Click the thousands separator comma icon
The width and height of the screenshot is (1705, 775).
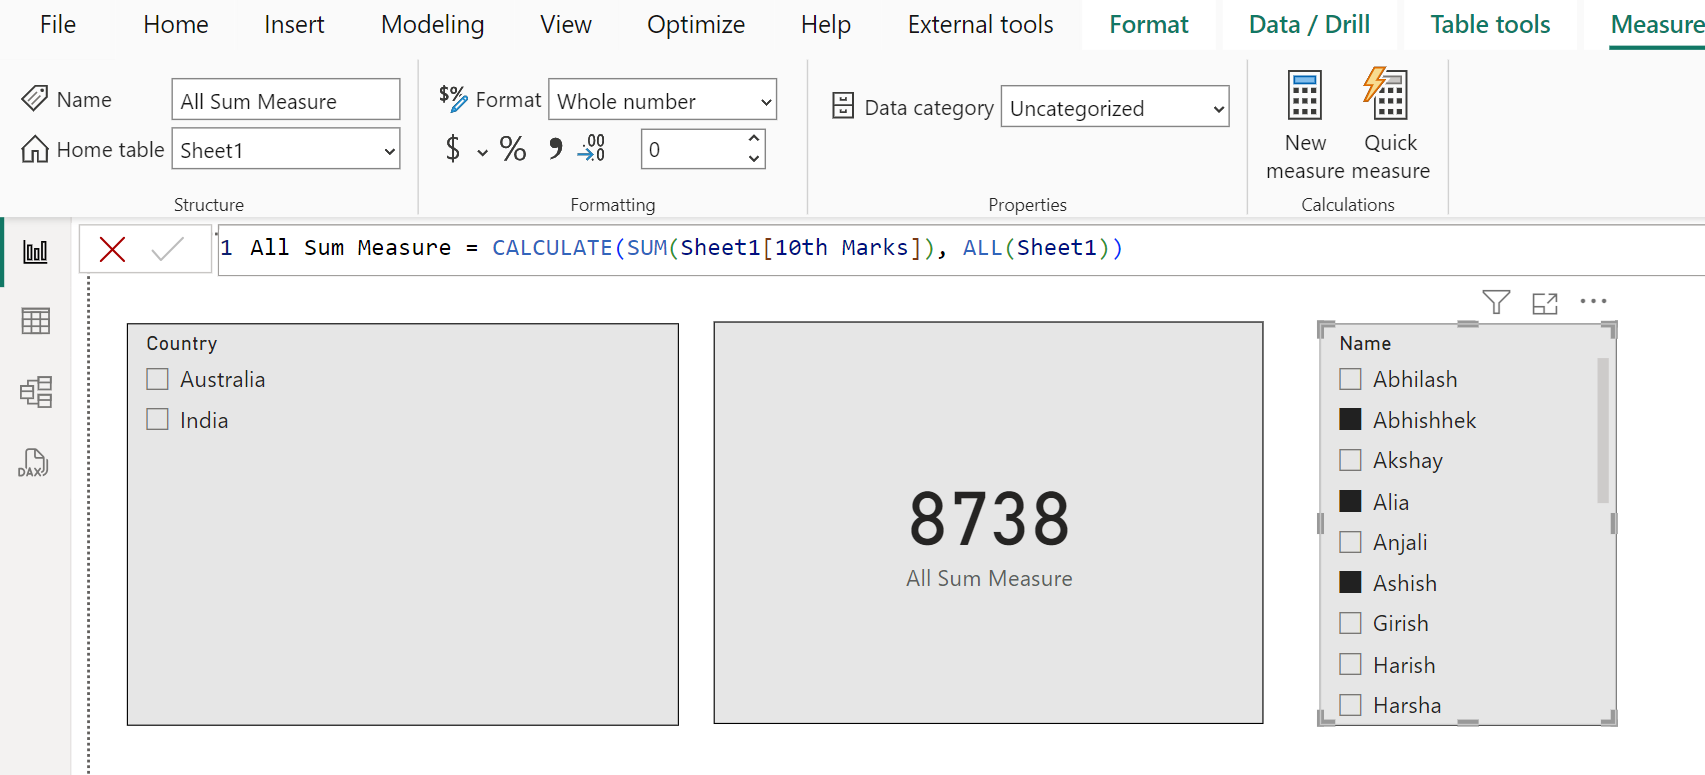pos(555,149)
